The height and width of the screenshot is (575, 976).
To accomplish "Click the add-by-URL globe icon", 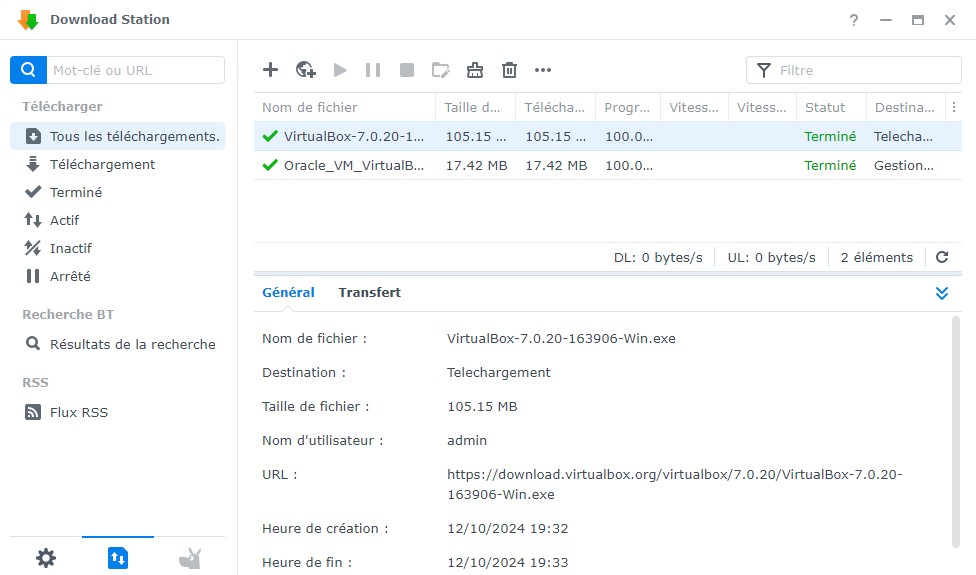I will point(306,70).
